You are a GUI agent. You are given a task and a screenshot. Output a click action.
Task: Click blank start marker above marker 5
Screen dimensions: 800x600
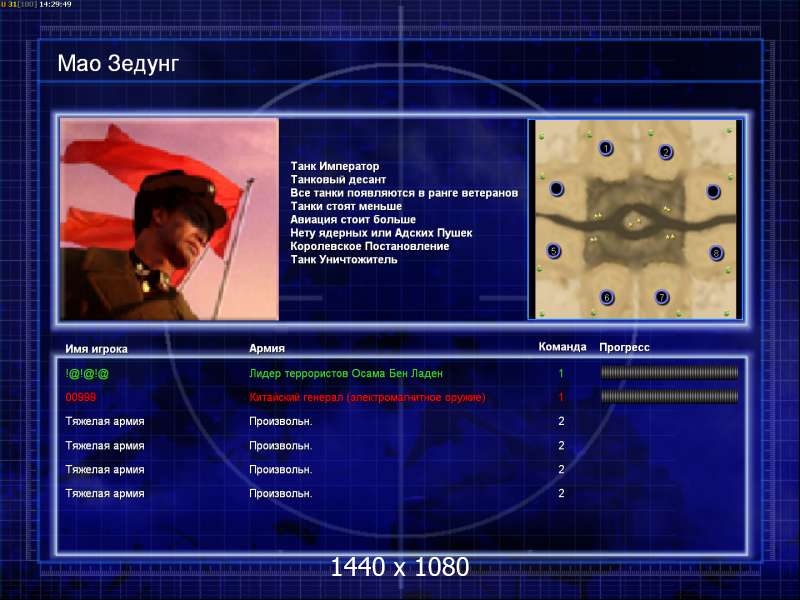tap(557, 189)
